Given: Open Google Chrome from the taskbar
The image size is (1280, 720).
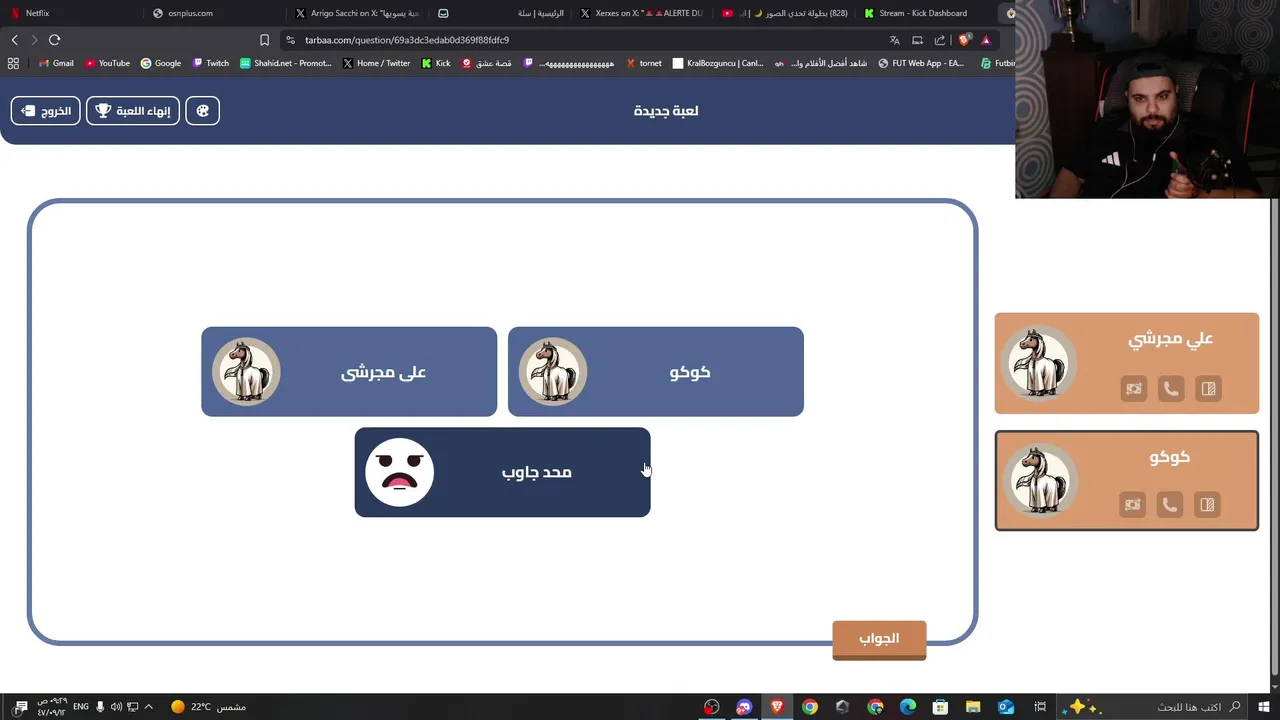Looking at the screenshot, I should (x=810, y=707).
